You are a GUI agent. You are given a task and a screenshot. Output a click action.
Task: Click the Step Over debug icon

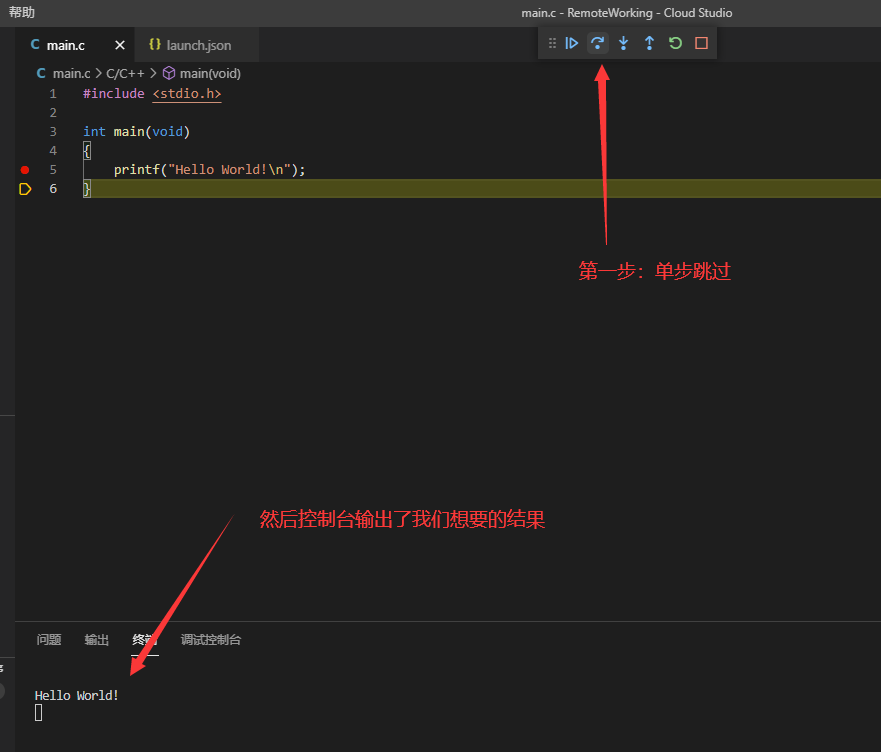coord(598,43)
